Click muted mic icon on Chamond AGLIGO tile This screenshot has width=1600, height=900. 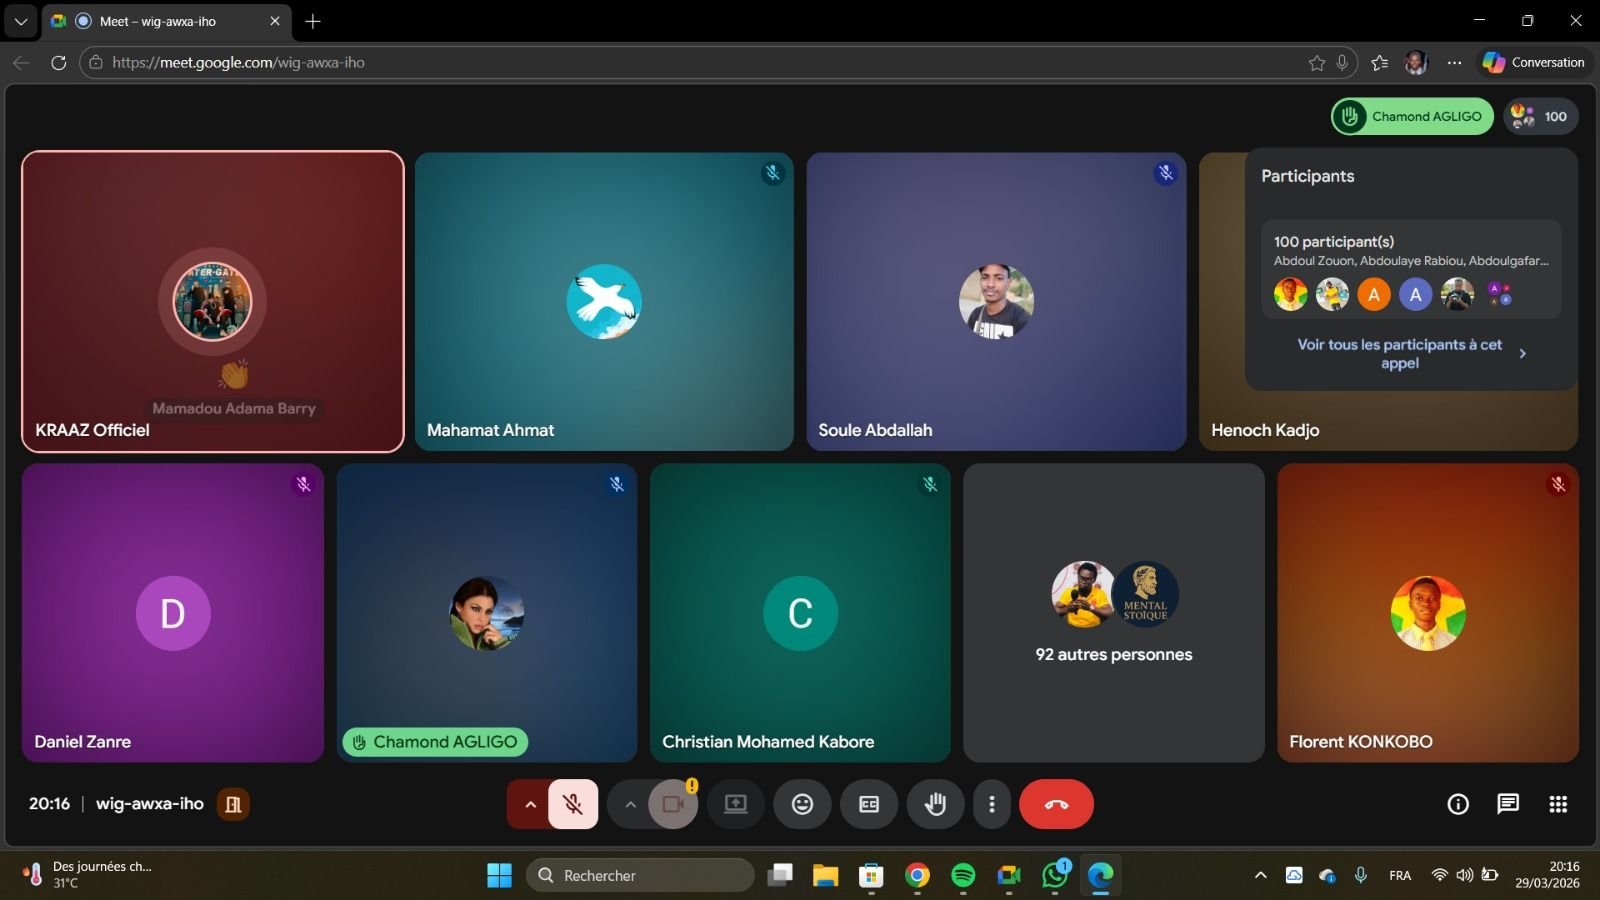pyautogui.click(x=617, y=484)
